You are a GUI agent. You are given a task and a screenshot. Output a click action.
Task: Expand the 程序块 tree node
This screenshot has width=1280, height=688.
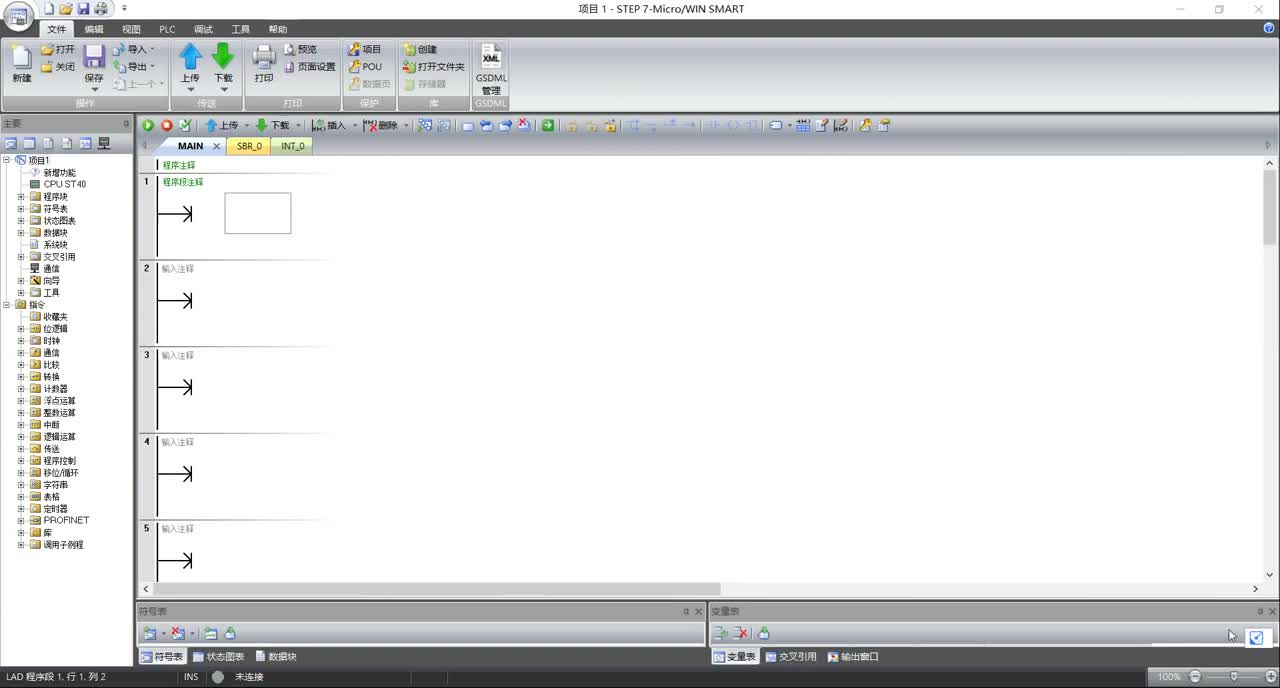21,197
